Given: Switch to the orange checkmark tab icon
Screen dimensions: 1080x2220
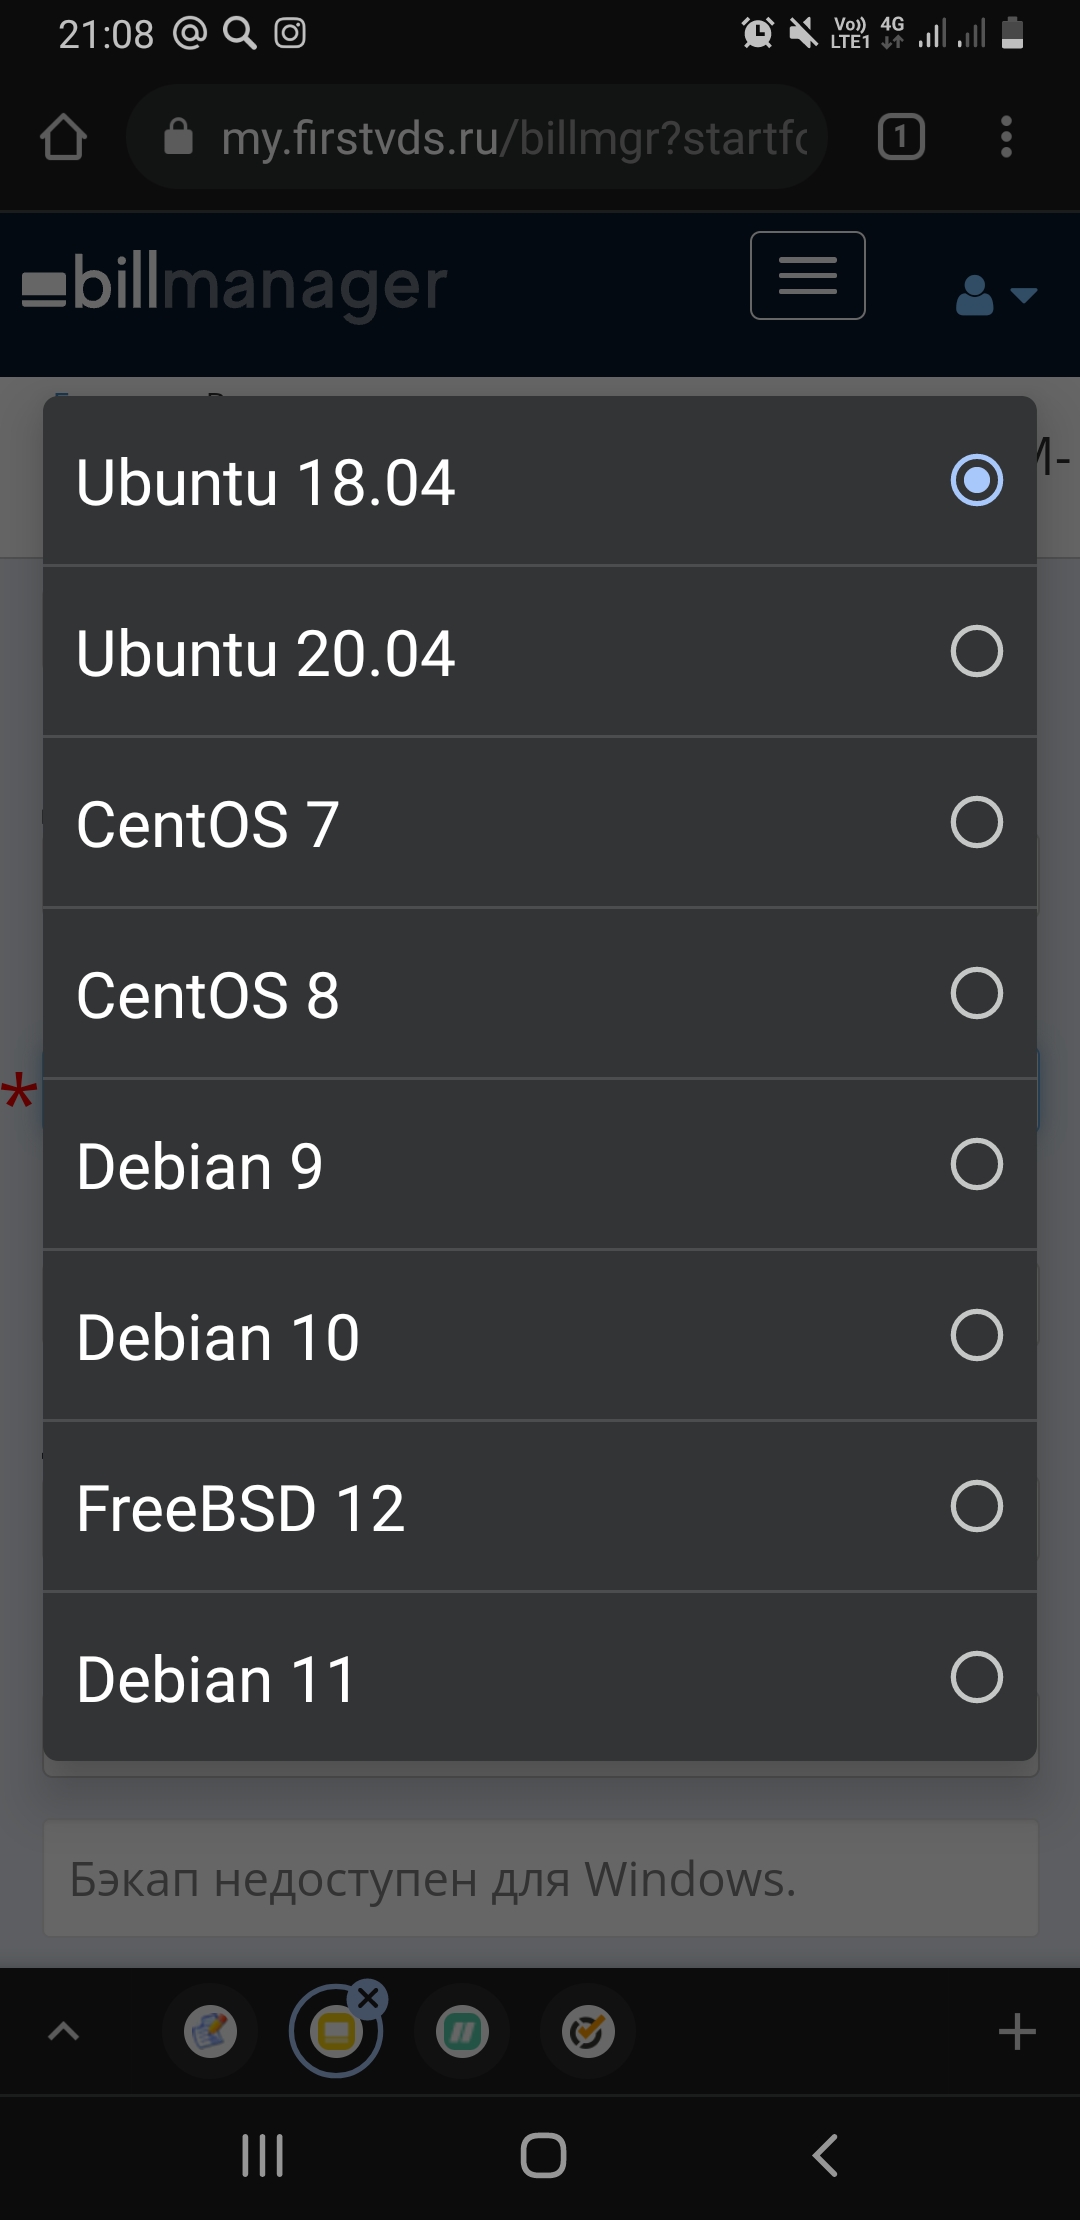Looking at the screenshot, I should coord(587,2032).
